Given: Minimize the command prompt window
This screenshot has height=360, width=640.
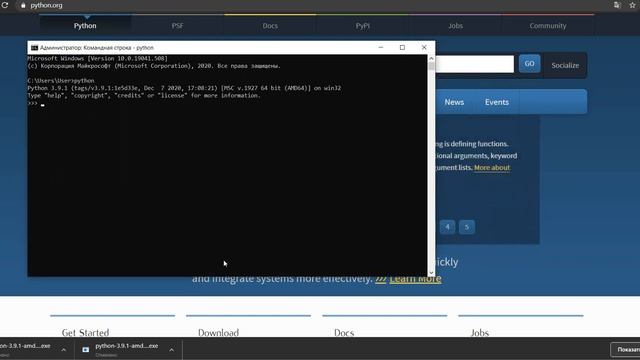Looking at the screenshot, I should point(381,47).
